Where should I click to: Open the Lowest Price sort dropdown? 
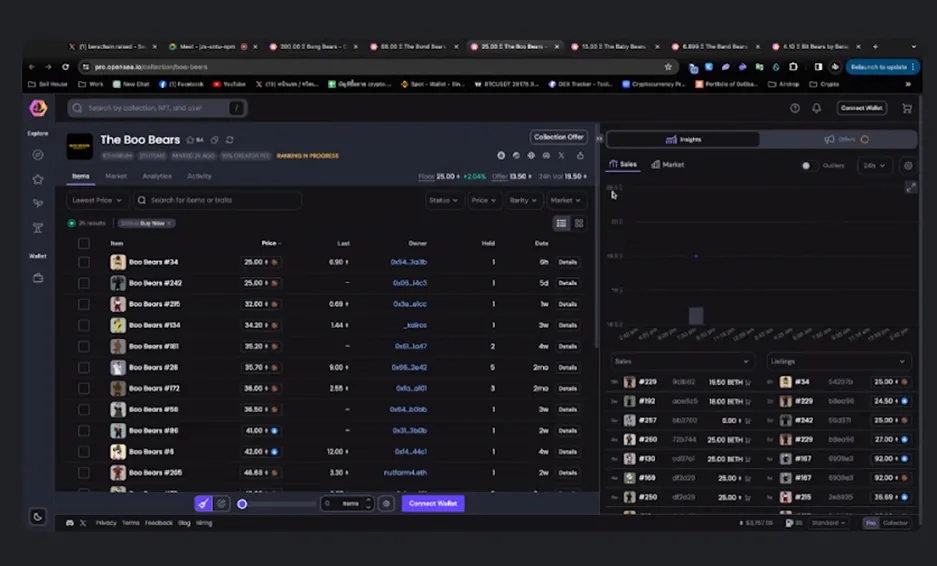click(97, 200)
